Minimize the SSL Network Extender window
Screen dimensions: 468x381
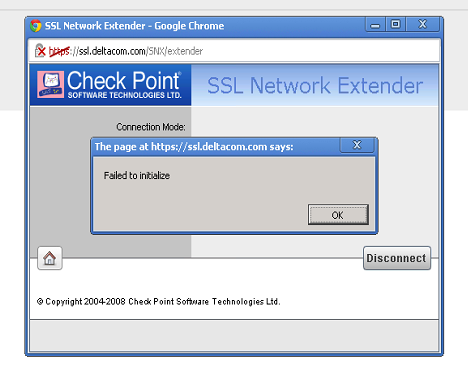tap(375, 25)
